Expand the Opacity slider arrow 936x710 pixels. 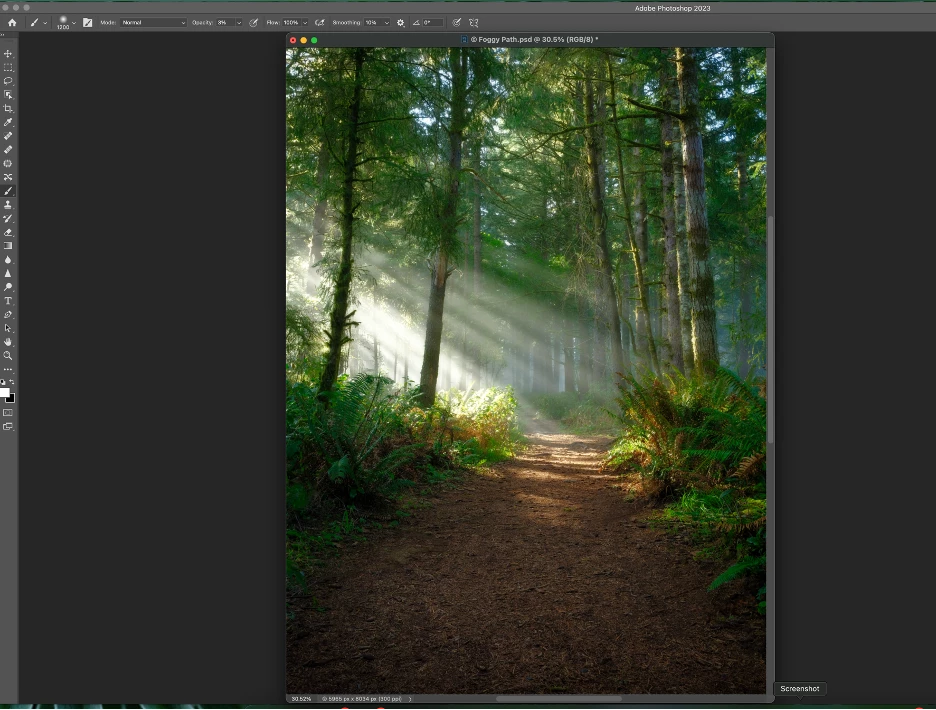tap(239, 23)
